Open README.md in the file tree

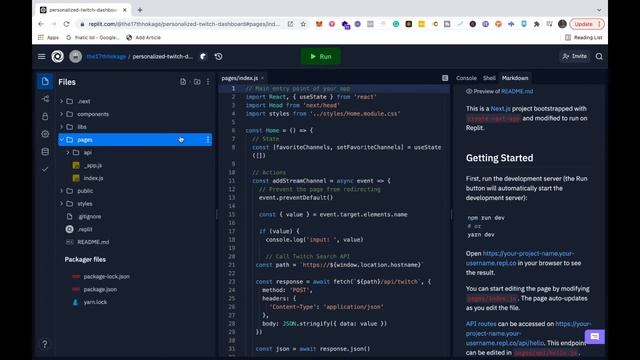coord(93,242)
